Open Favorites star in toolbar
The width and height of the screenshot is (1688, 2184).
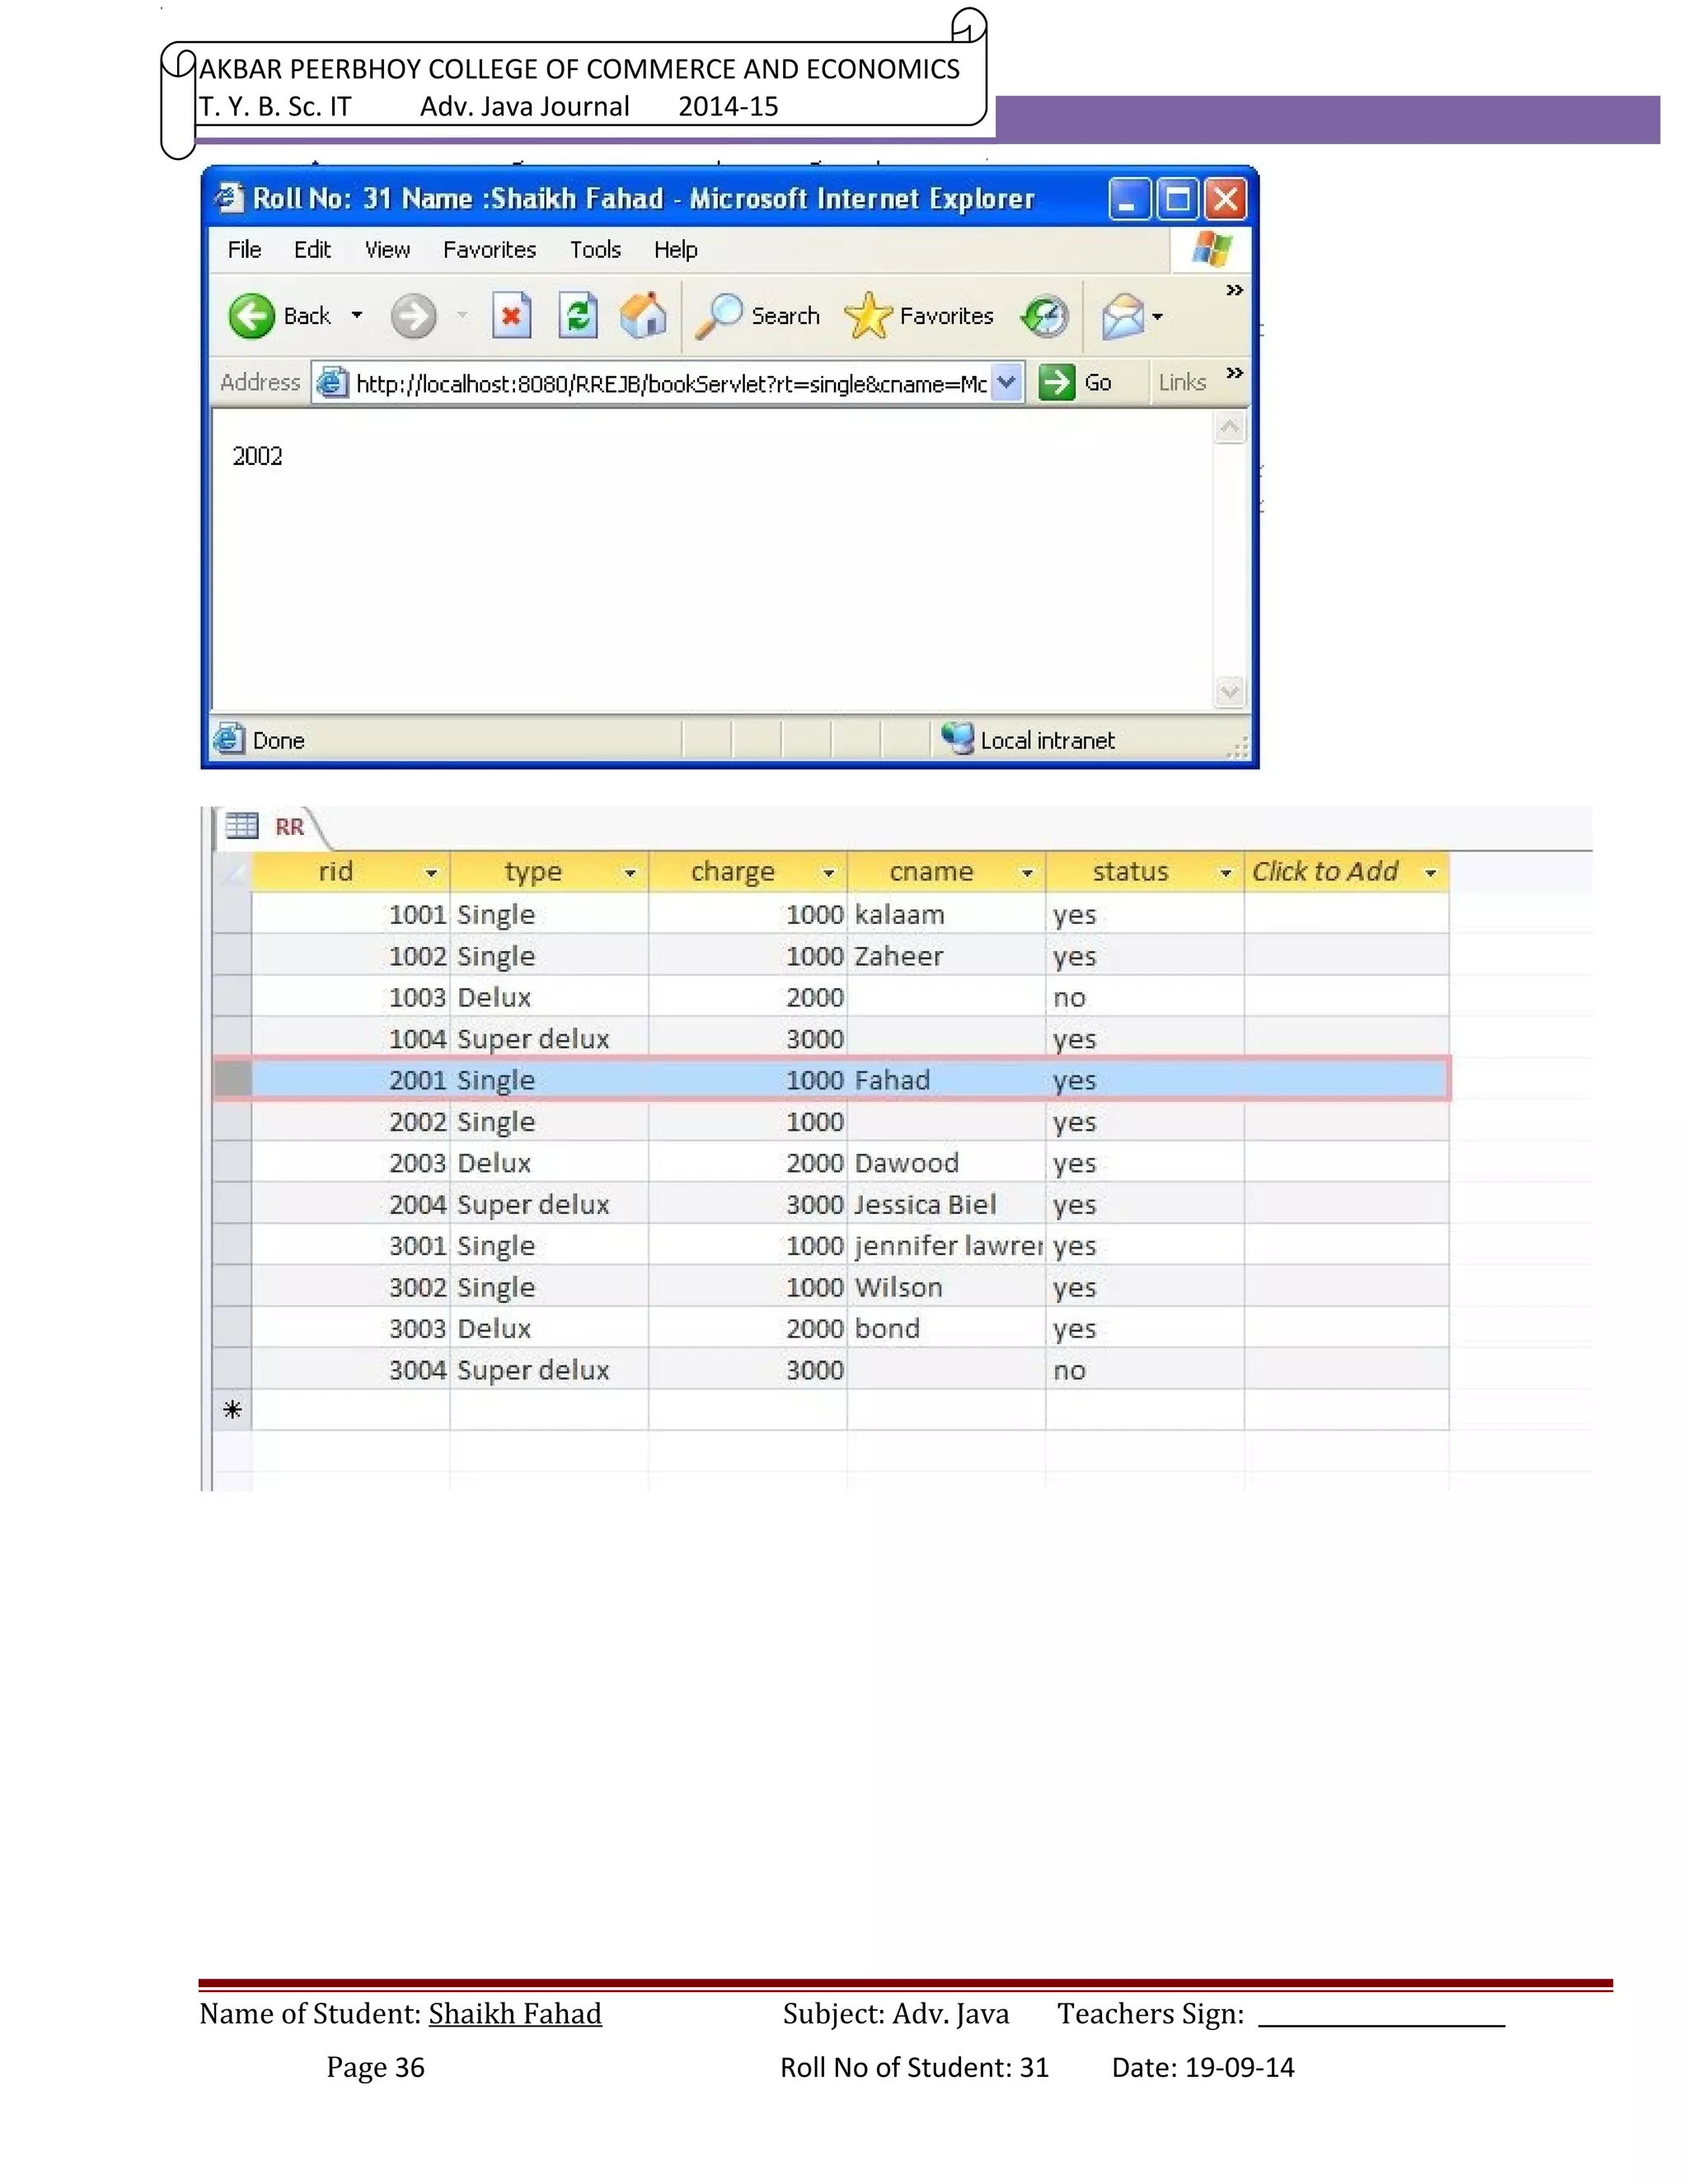867,316
